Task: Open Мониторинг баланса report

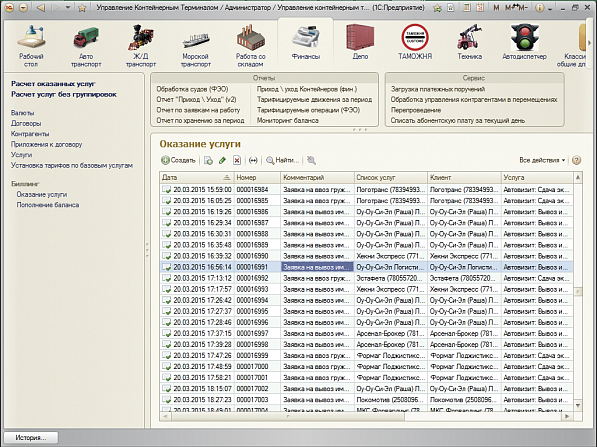Action: pos(287,120)
